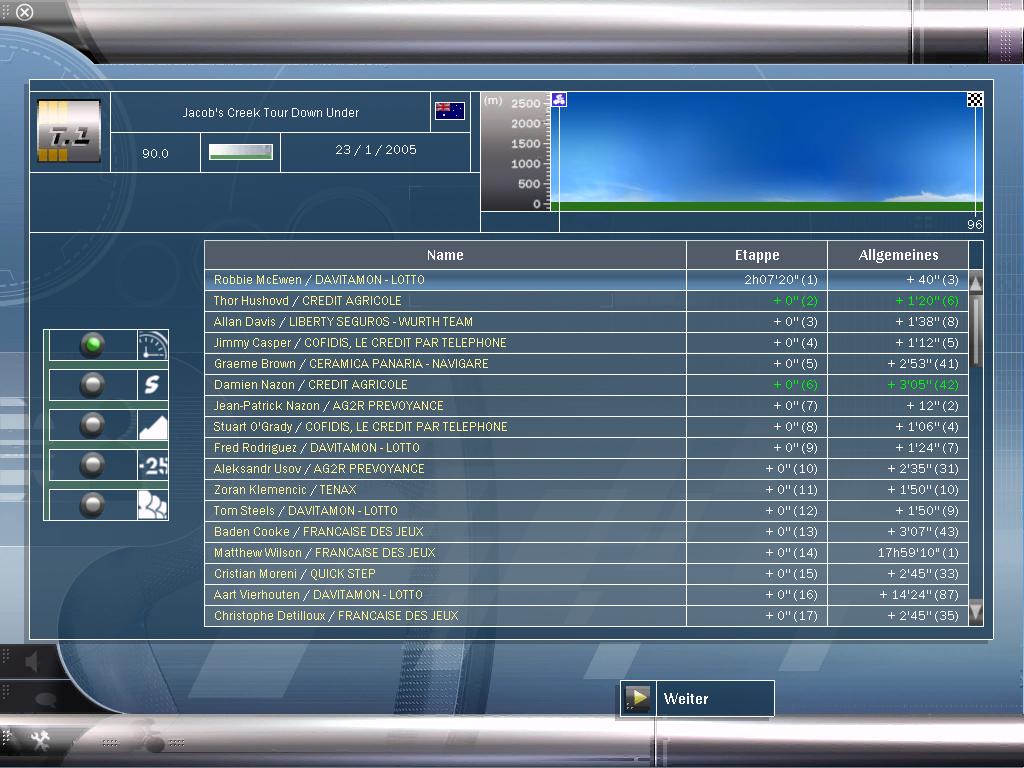Select the row 'Matthew Wilson / FRANCAISE DES JEUX'

[586, 552]
